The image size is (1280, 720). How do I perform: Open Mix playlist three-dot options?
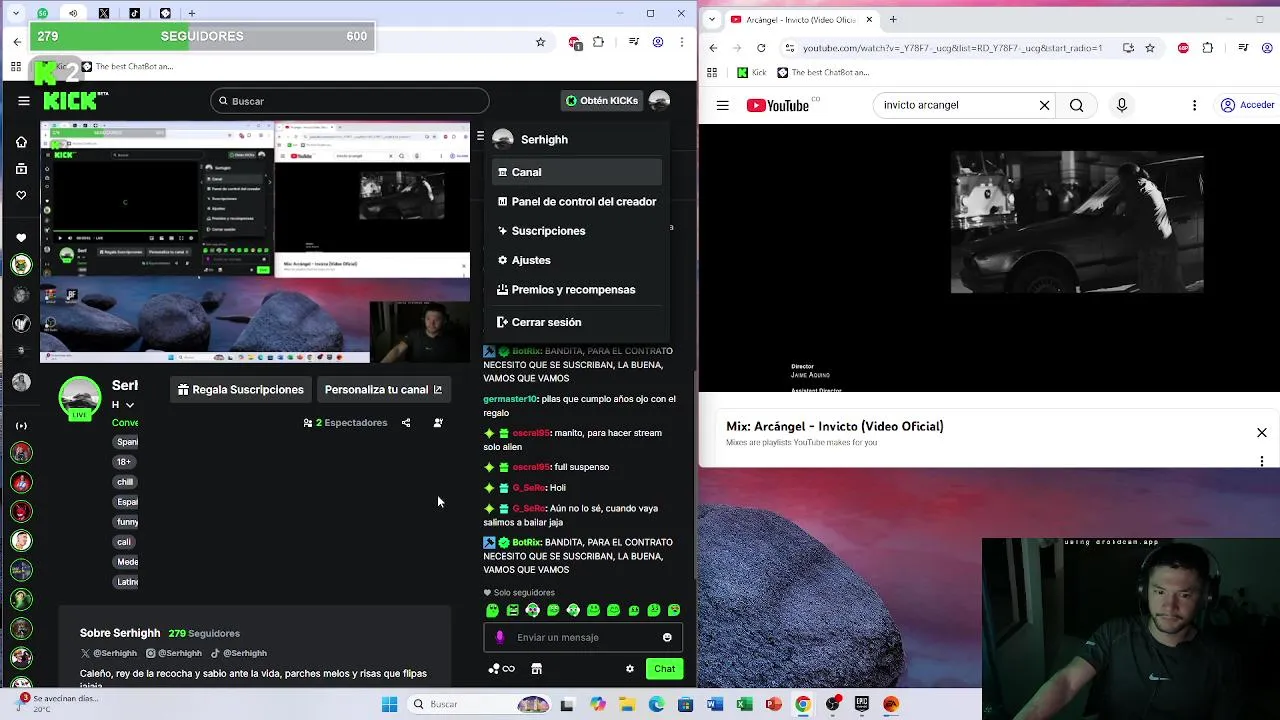point(1262,461)
